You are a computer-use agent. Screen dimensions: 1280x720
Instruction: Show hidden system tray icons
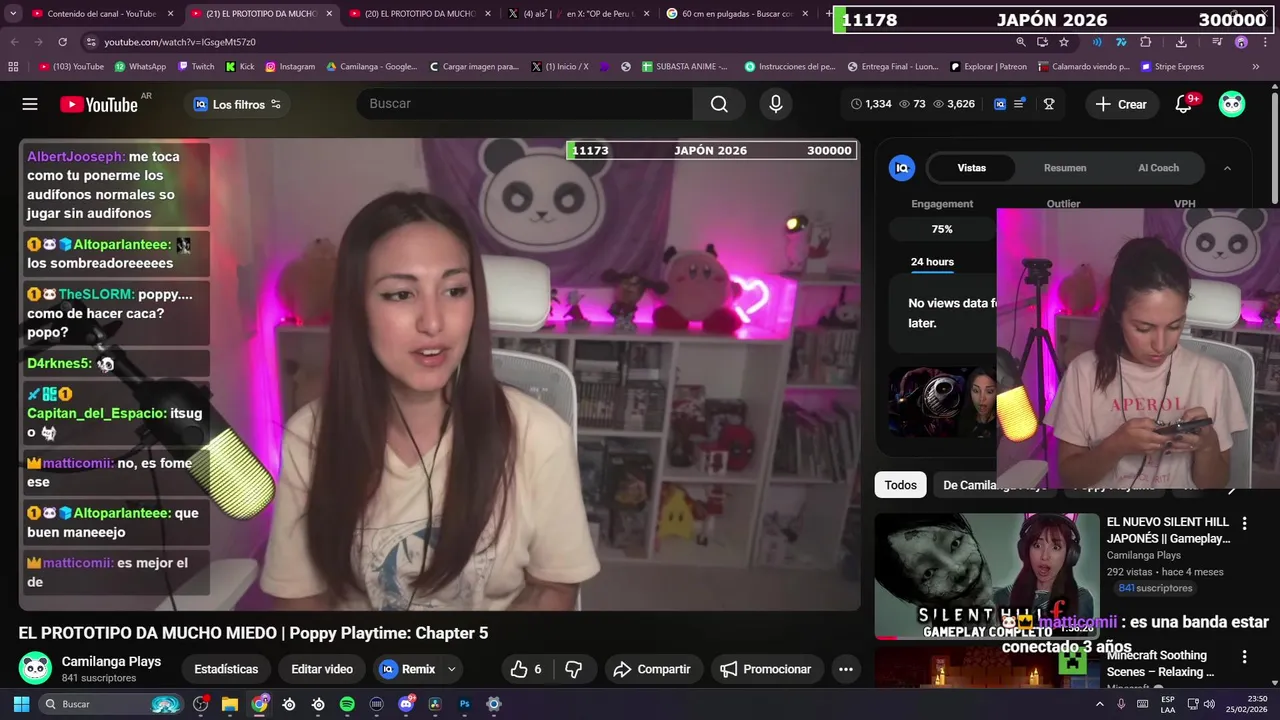(1100, 704)
